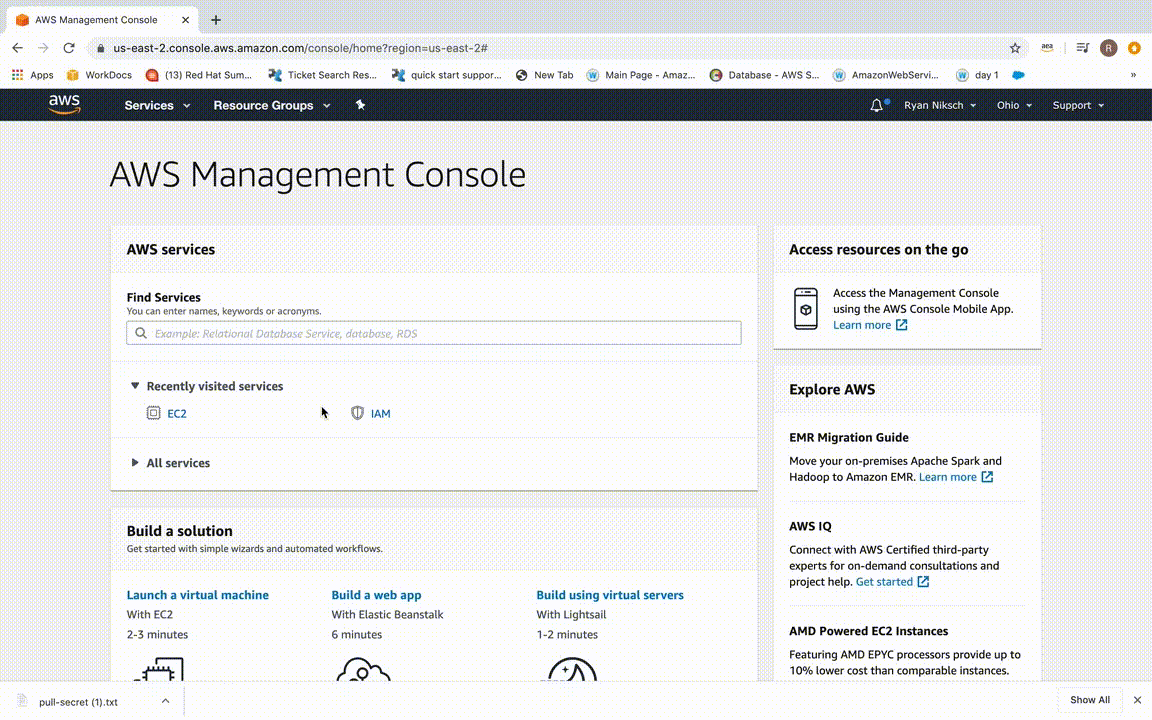
Task: Open a new browser tab
Action: coord(215,20)
